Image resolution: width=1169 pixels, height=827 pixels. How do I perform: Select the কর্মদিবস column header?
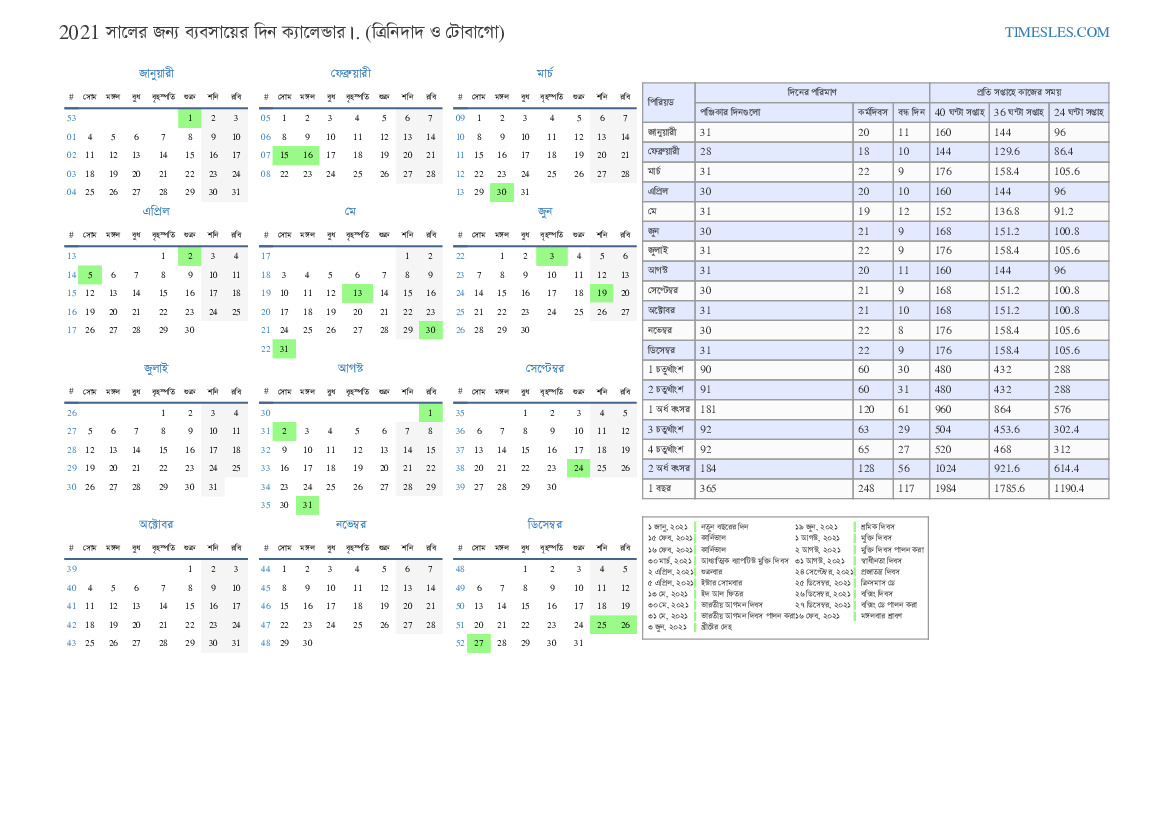(873, 111)
